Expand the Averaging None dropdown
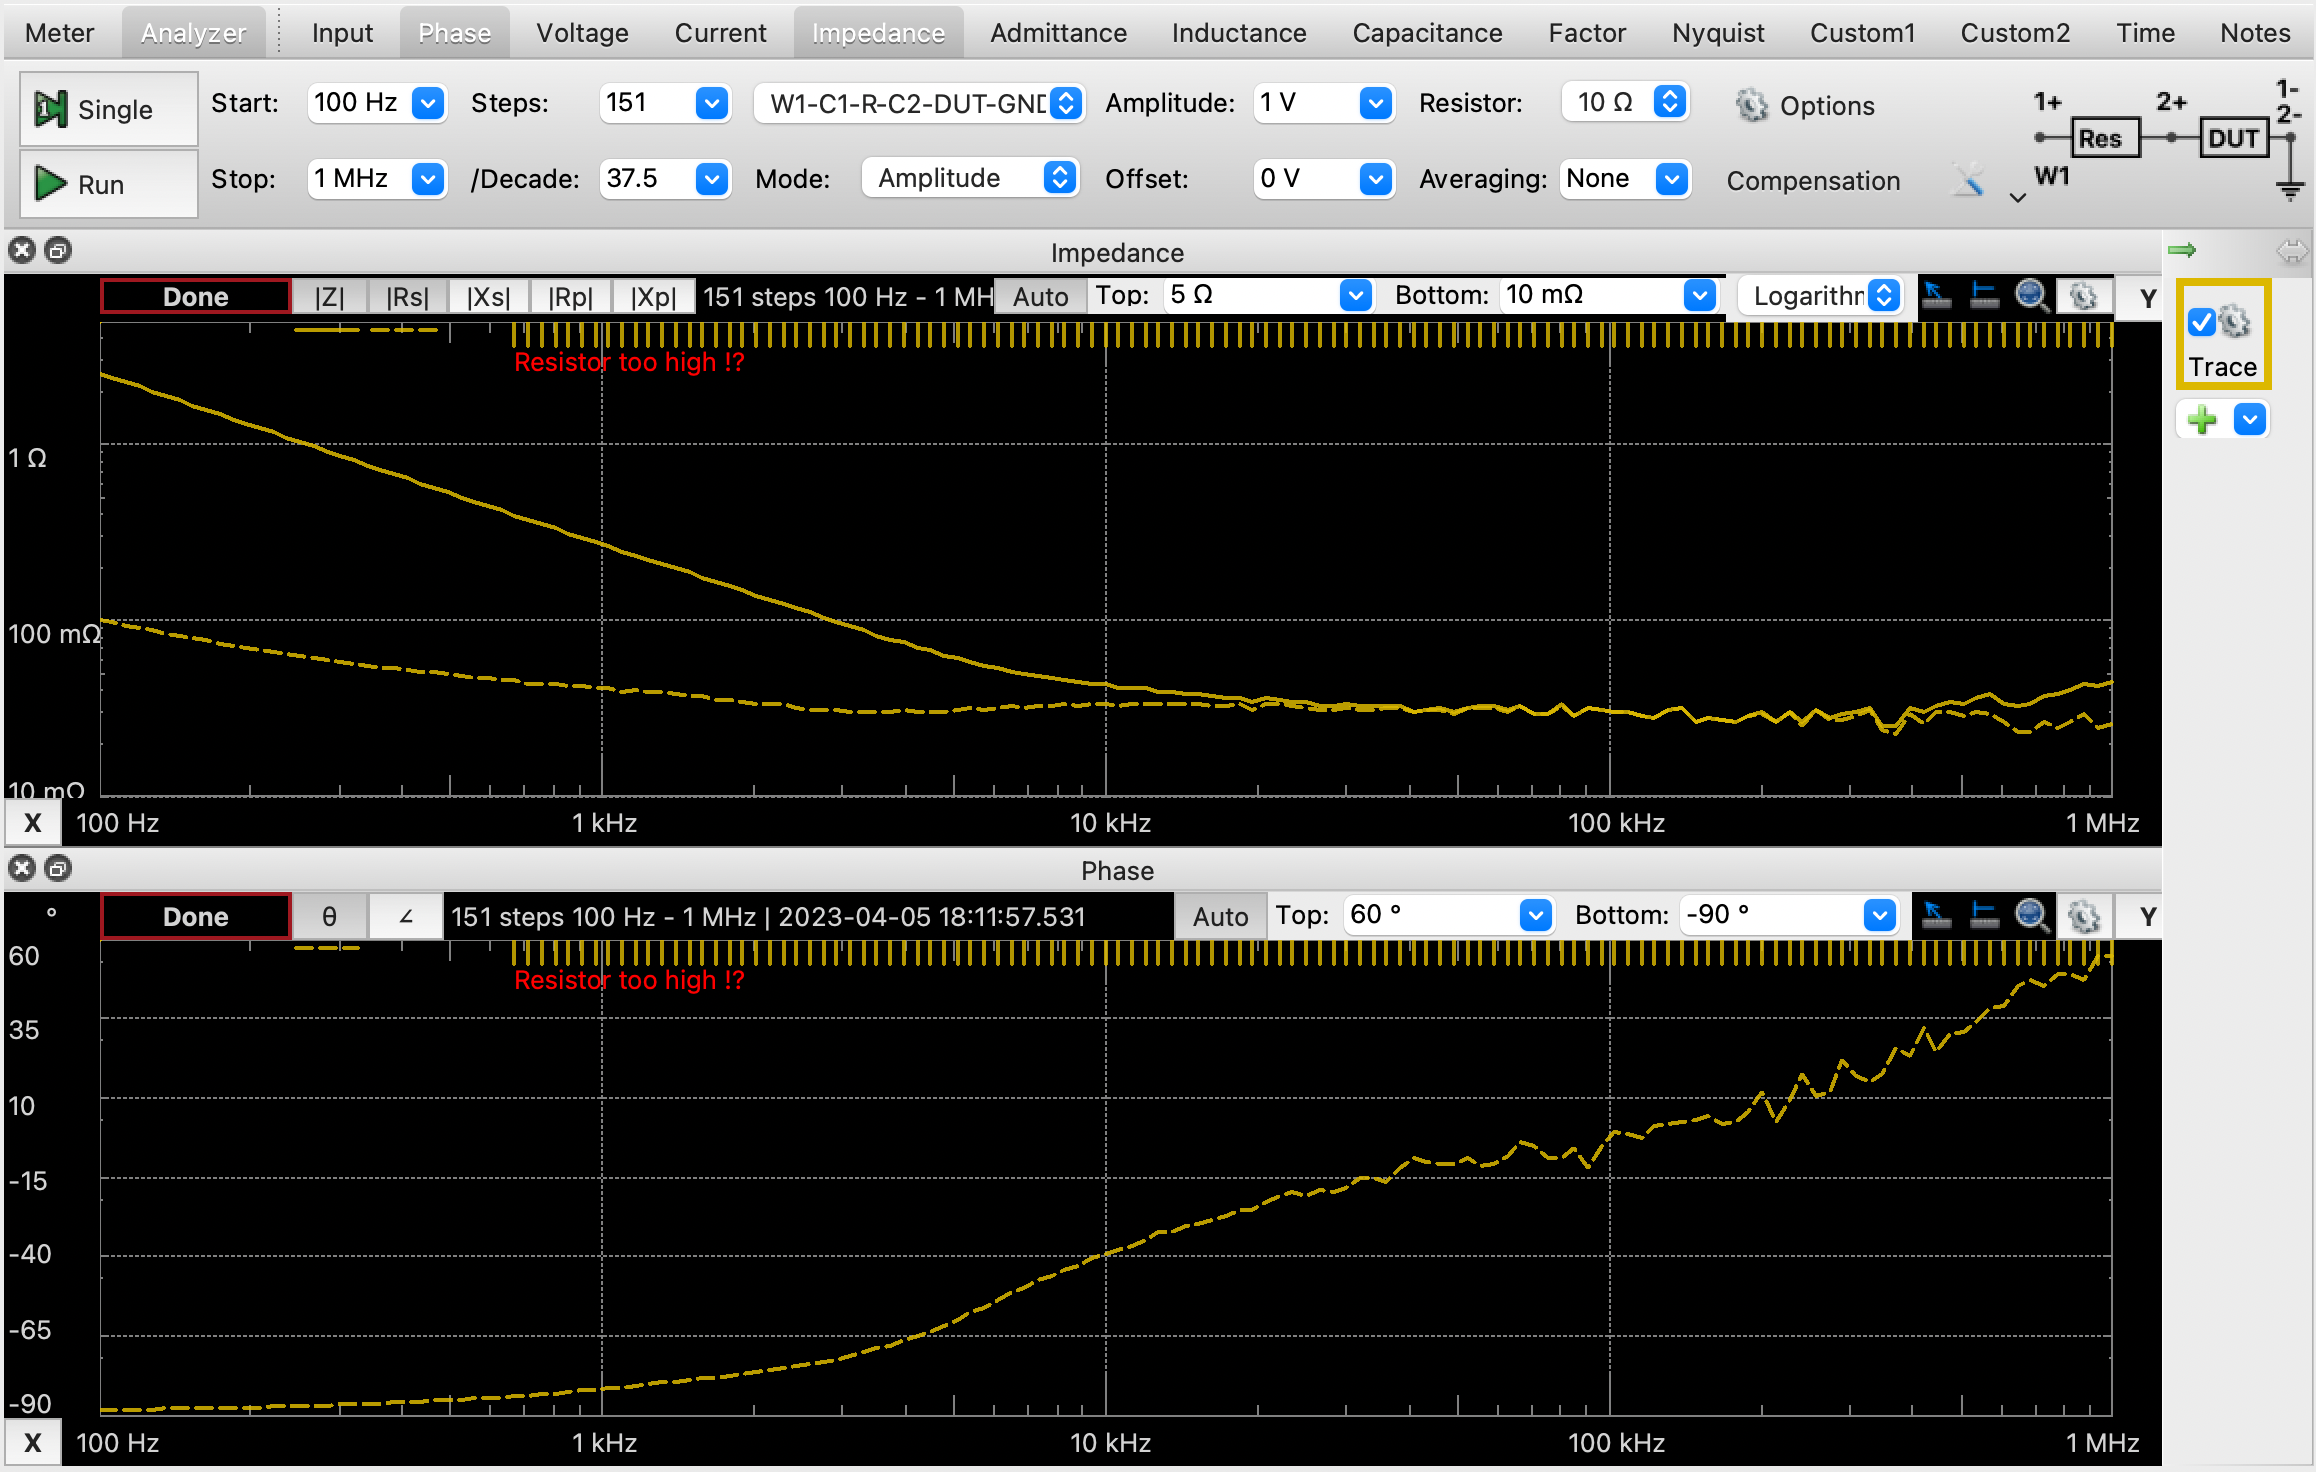 1672,179
